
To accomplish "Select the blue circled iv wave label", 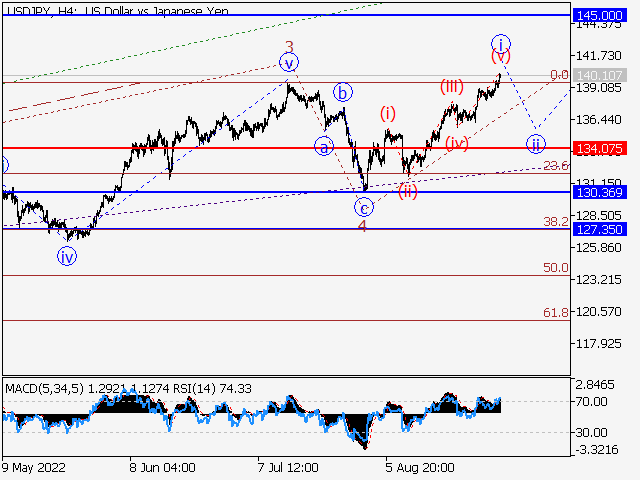I will tap(67, 257).
